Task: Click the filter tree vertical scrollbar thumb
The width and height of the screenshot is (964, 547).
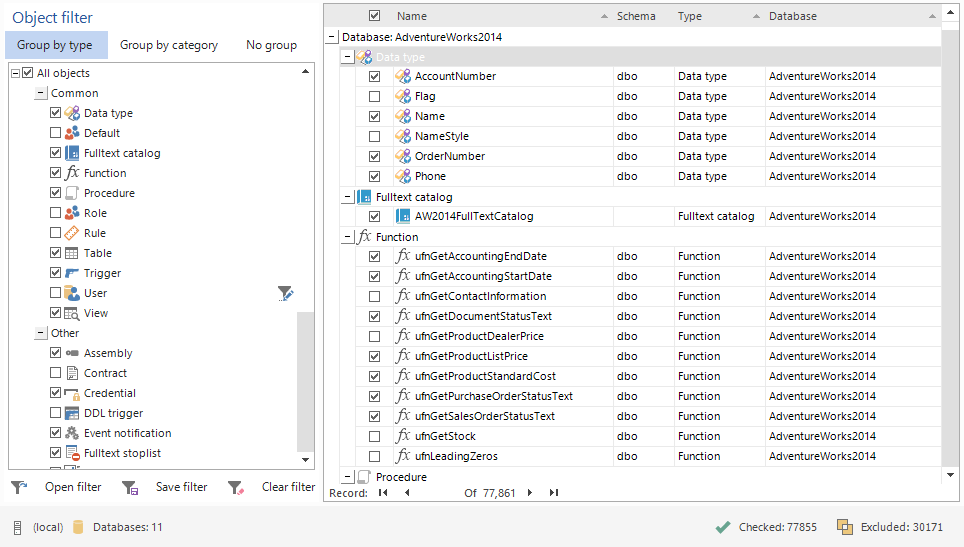Action: [305, 381]
